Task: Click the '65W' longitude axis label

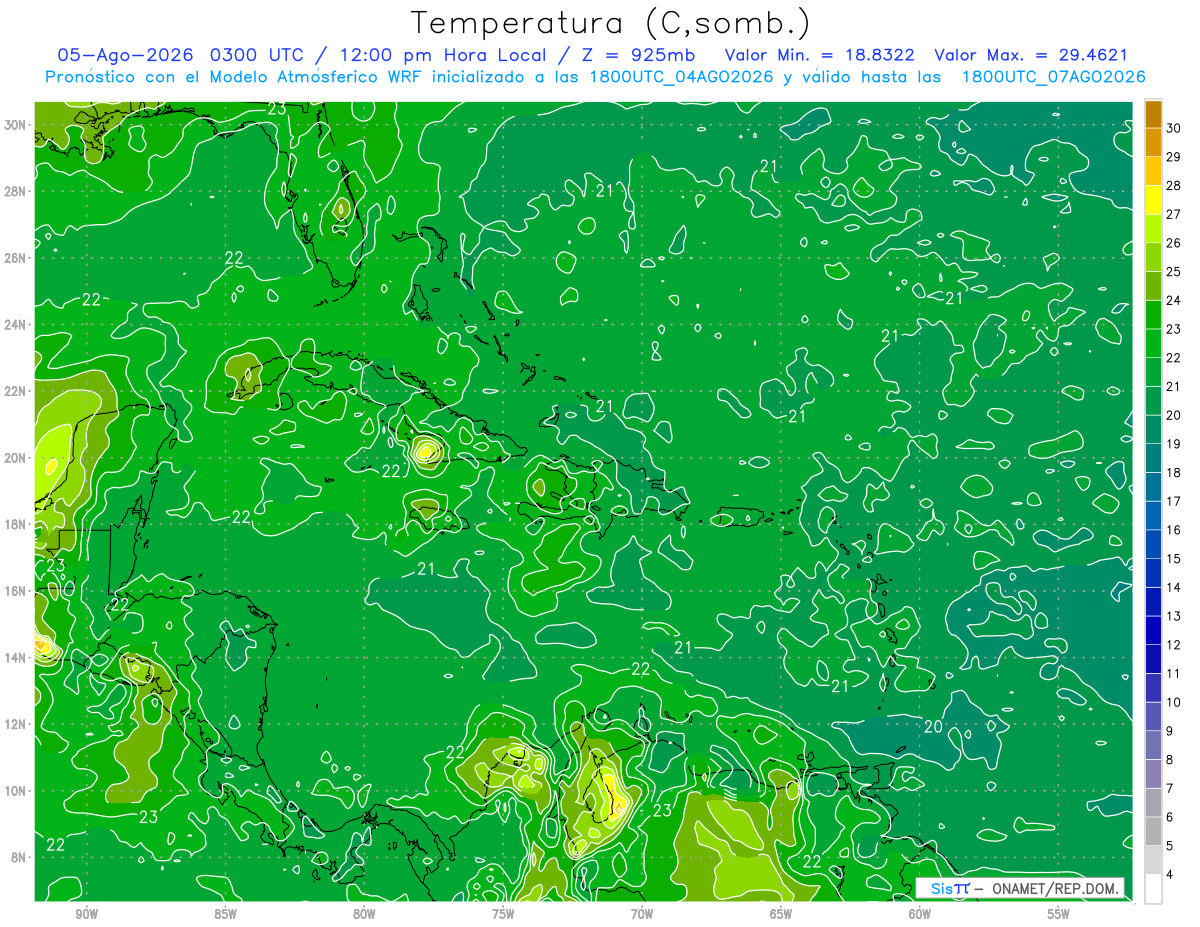Action: (x=781, y=914)
